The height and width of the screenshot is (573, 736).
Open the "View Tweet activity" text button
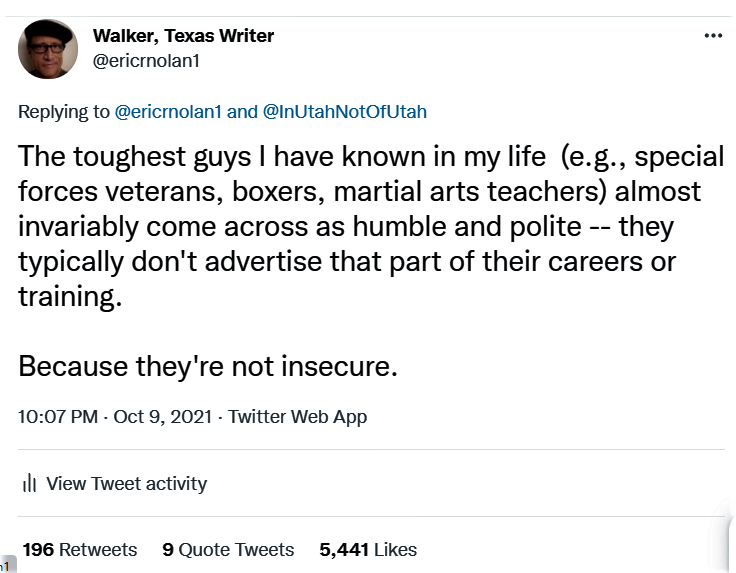[x=126, y=484]
